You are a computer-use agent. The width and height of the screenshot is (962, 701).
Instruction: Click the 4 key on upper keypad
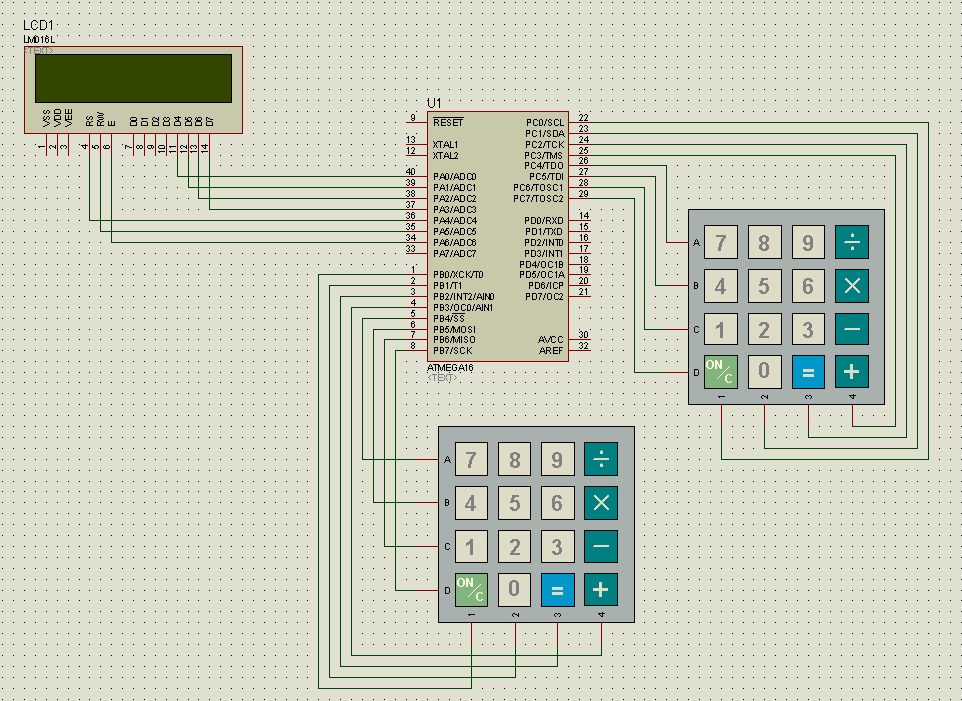coord(721,286)
